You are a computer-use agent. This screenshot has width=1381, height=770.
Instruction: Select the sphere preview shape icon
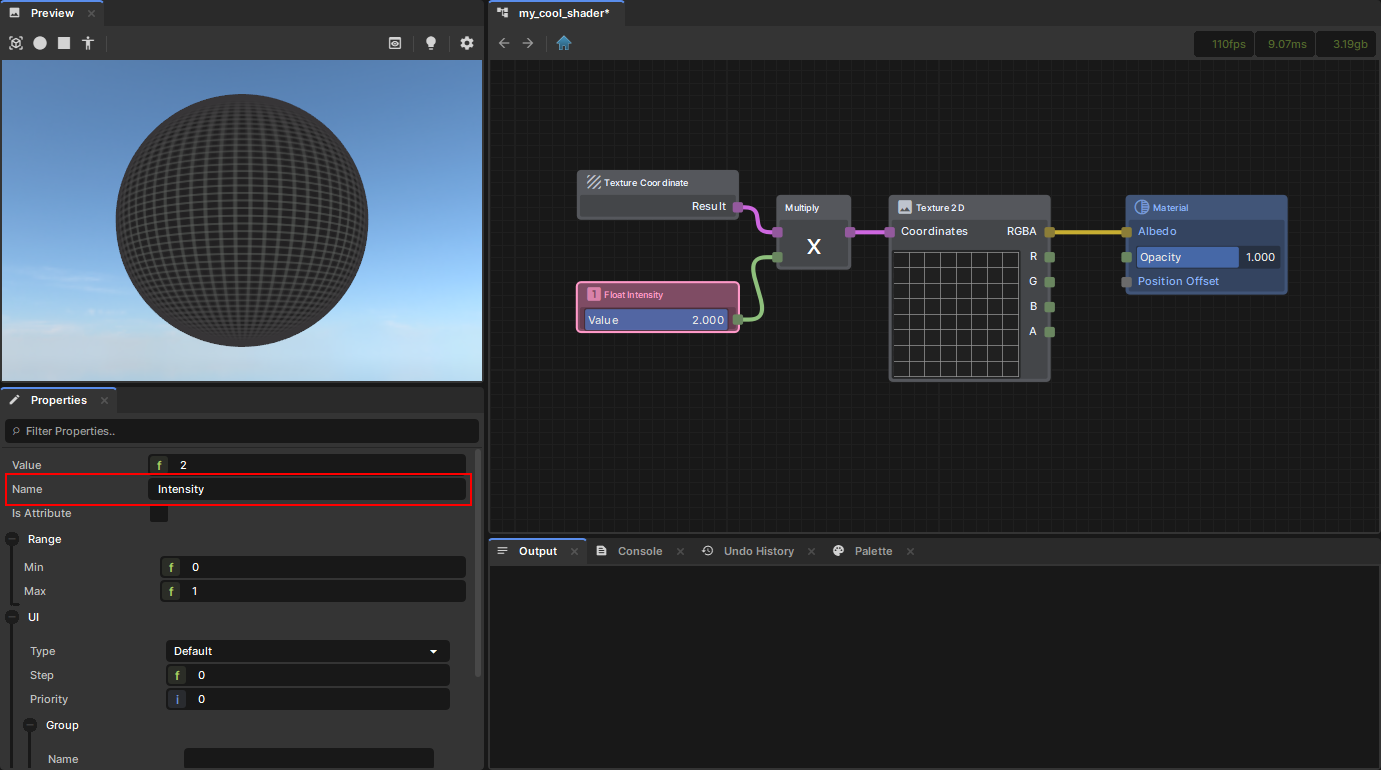point(40,43)
